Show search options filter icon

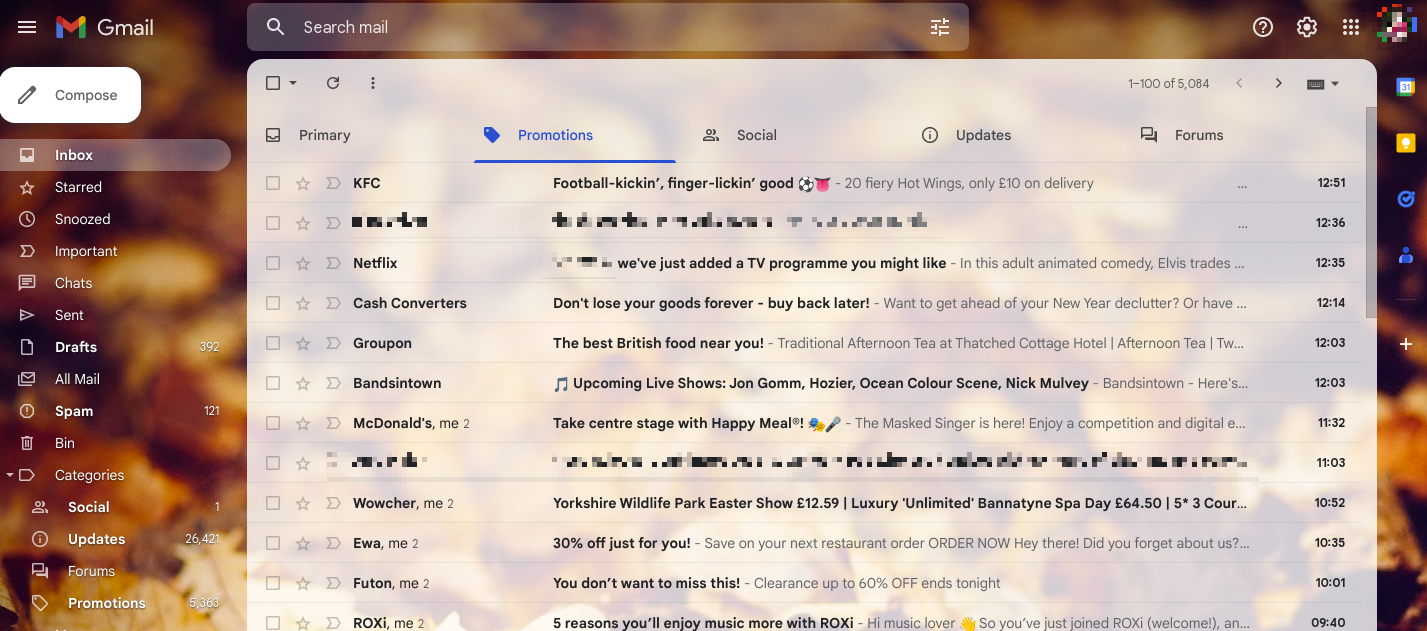coord(940,27)
